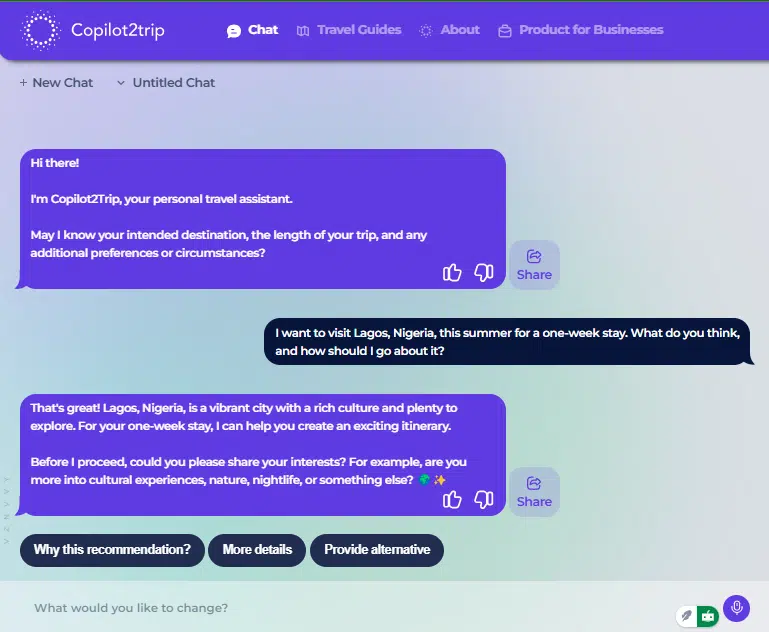
Task: Like the 'Hi there!' greeting message
Action: click(x=452, y=272)
